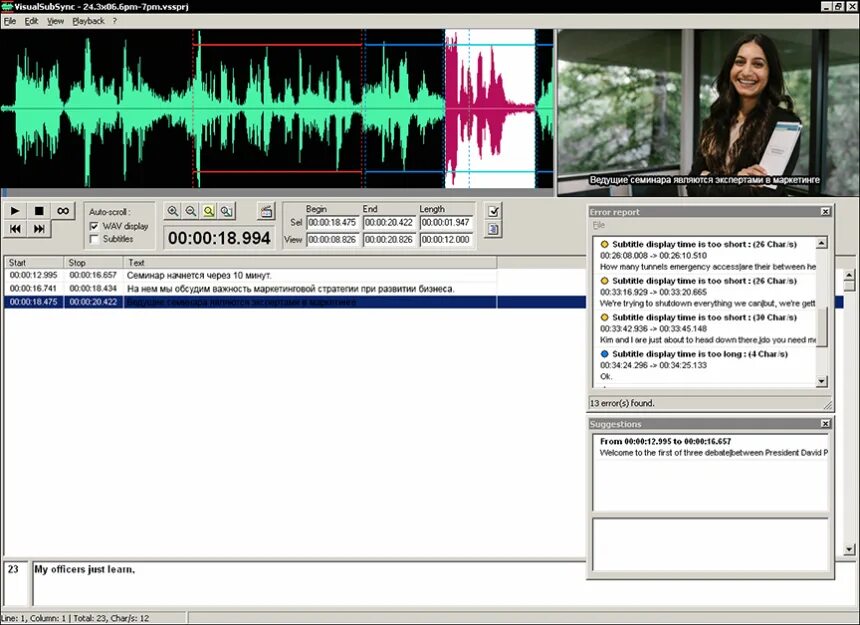
Task: Zoom in on the waveform
Action: [173, 211]
